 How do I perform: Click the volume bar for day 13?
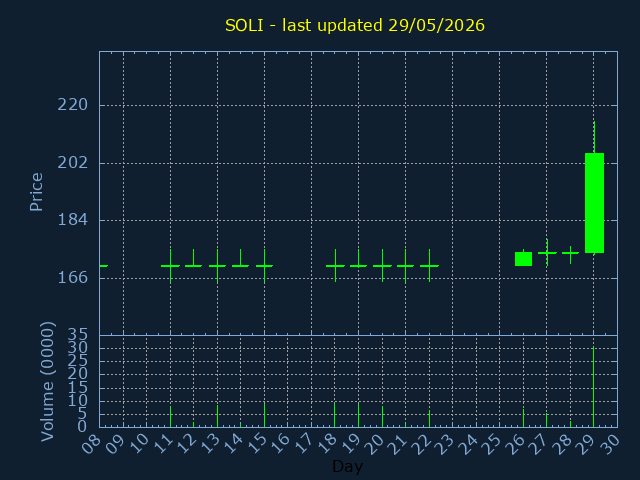(218, 416)
